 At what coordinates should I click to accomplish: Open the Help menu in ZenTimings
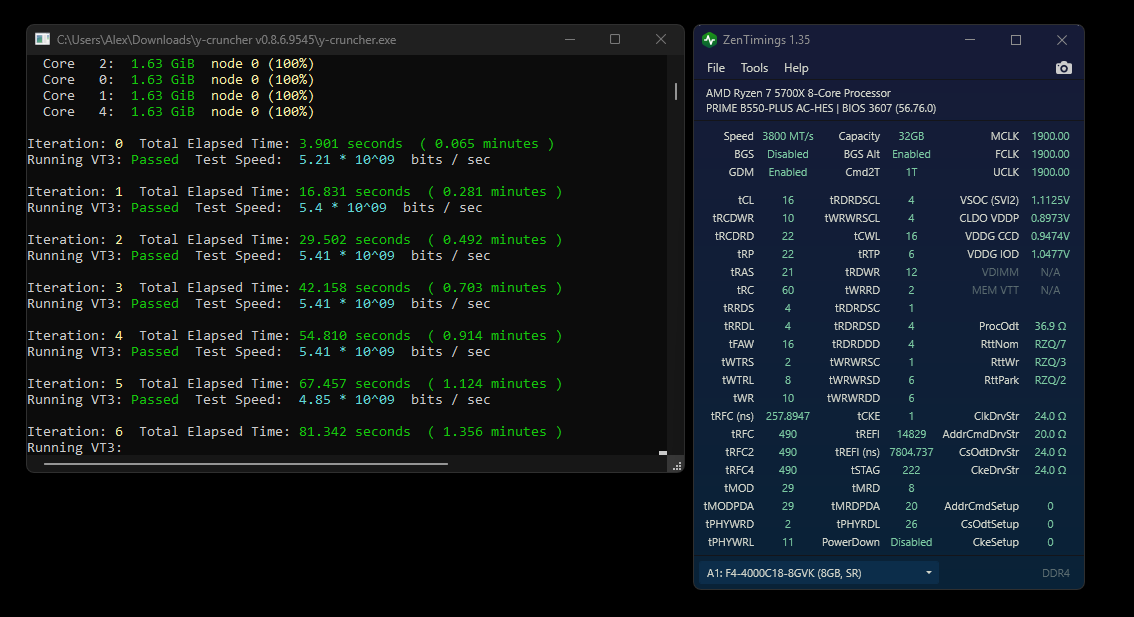(796, 68)
